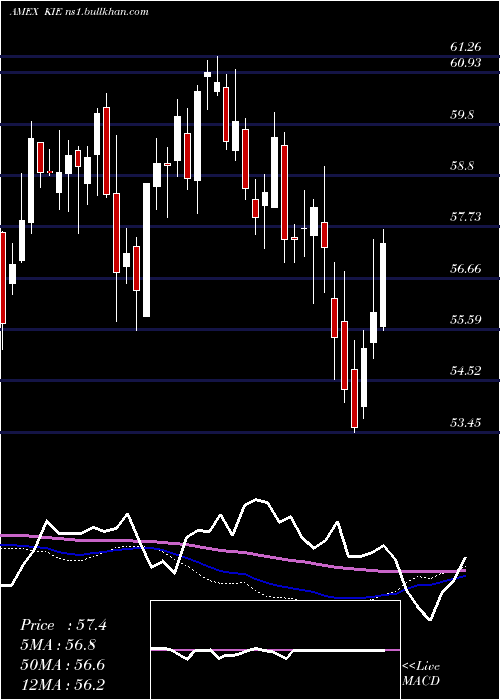Screen dimensions: 500x700
Task: Click the 5MA : 56.8 readout
Action: click(59, 645)
